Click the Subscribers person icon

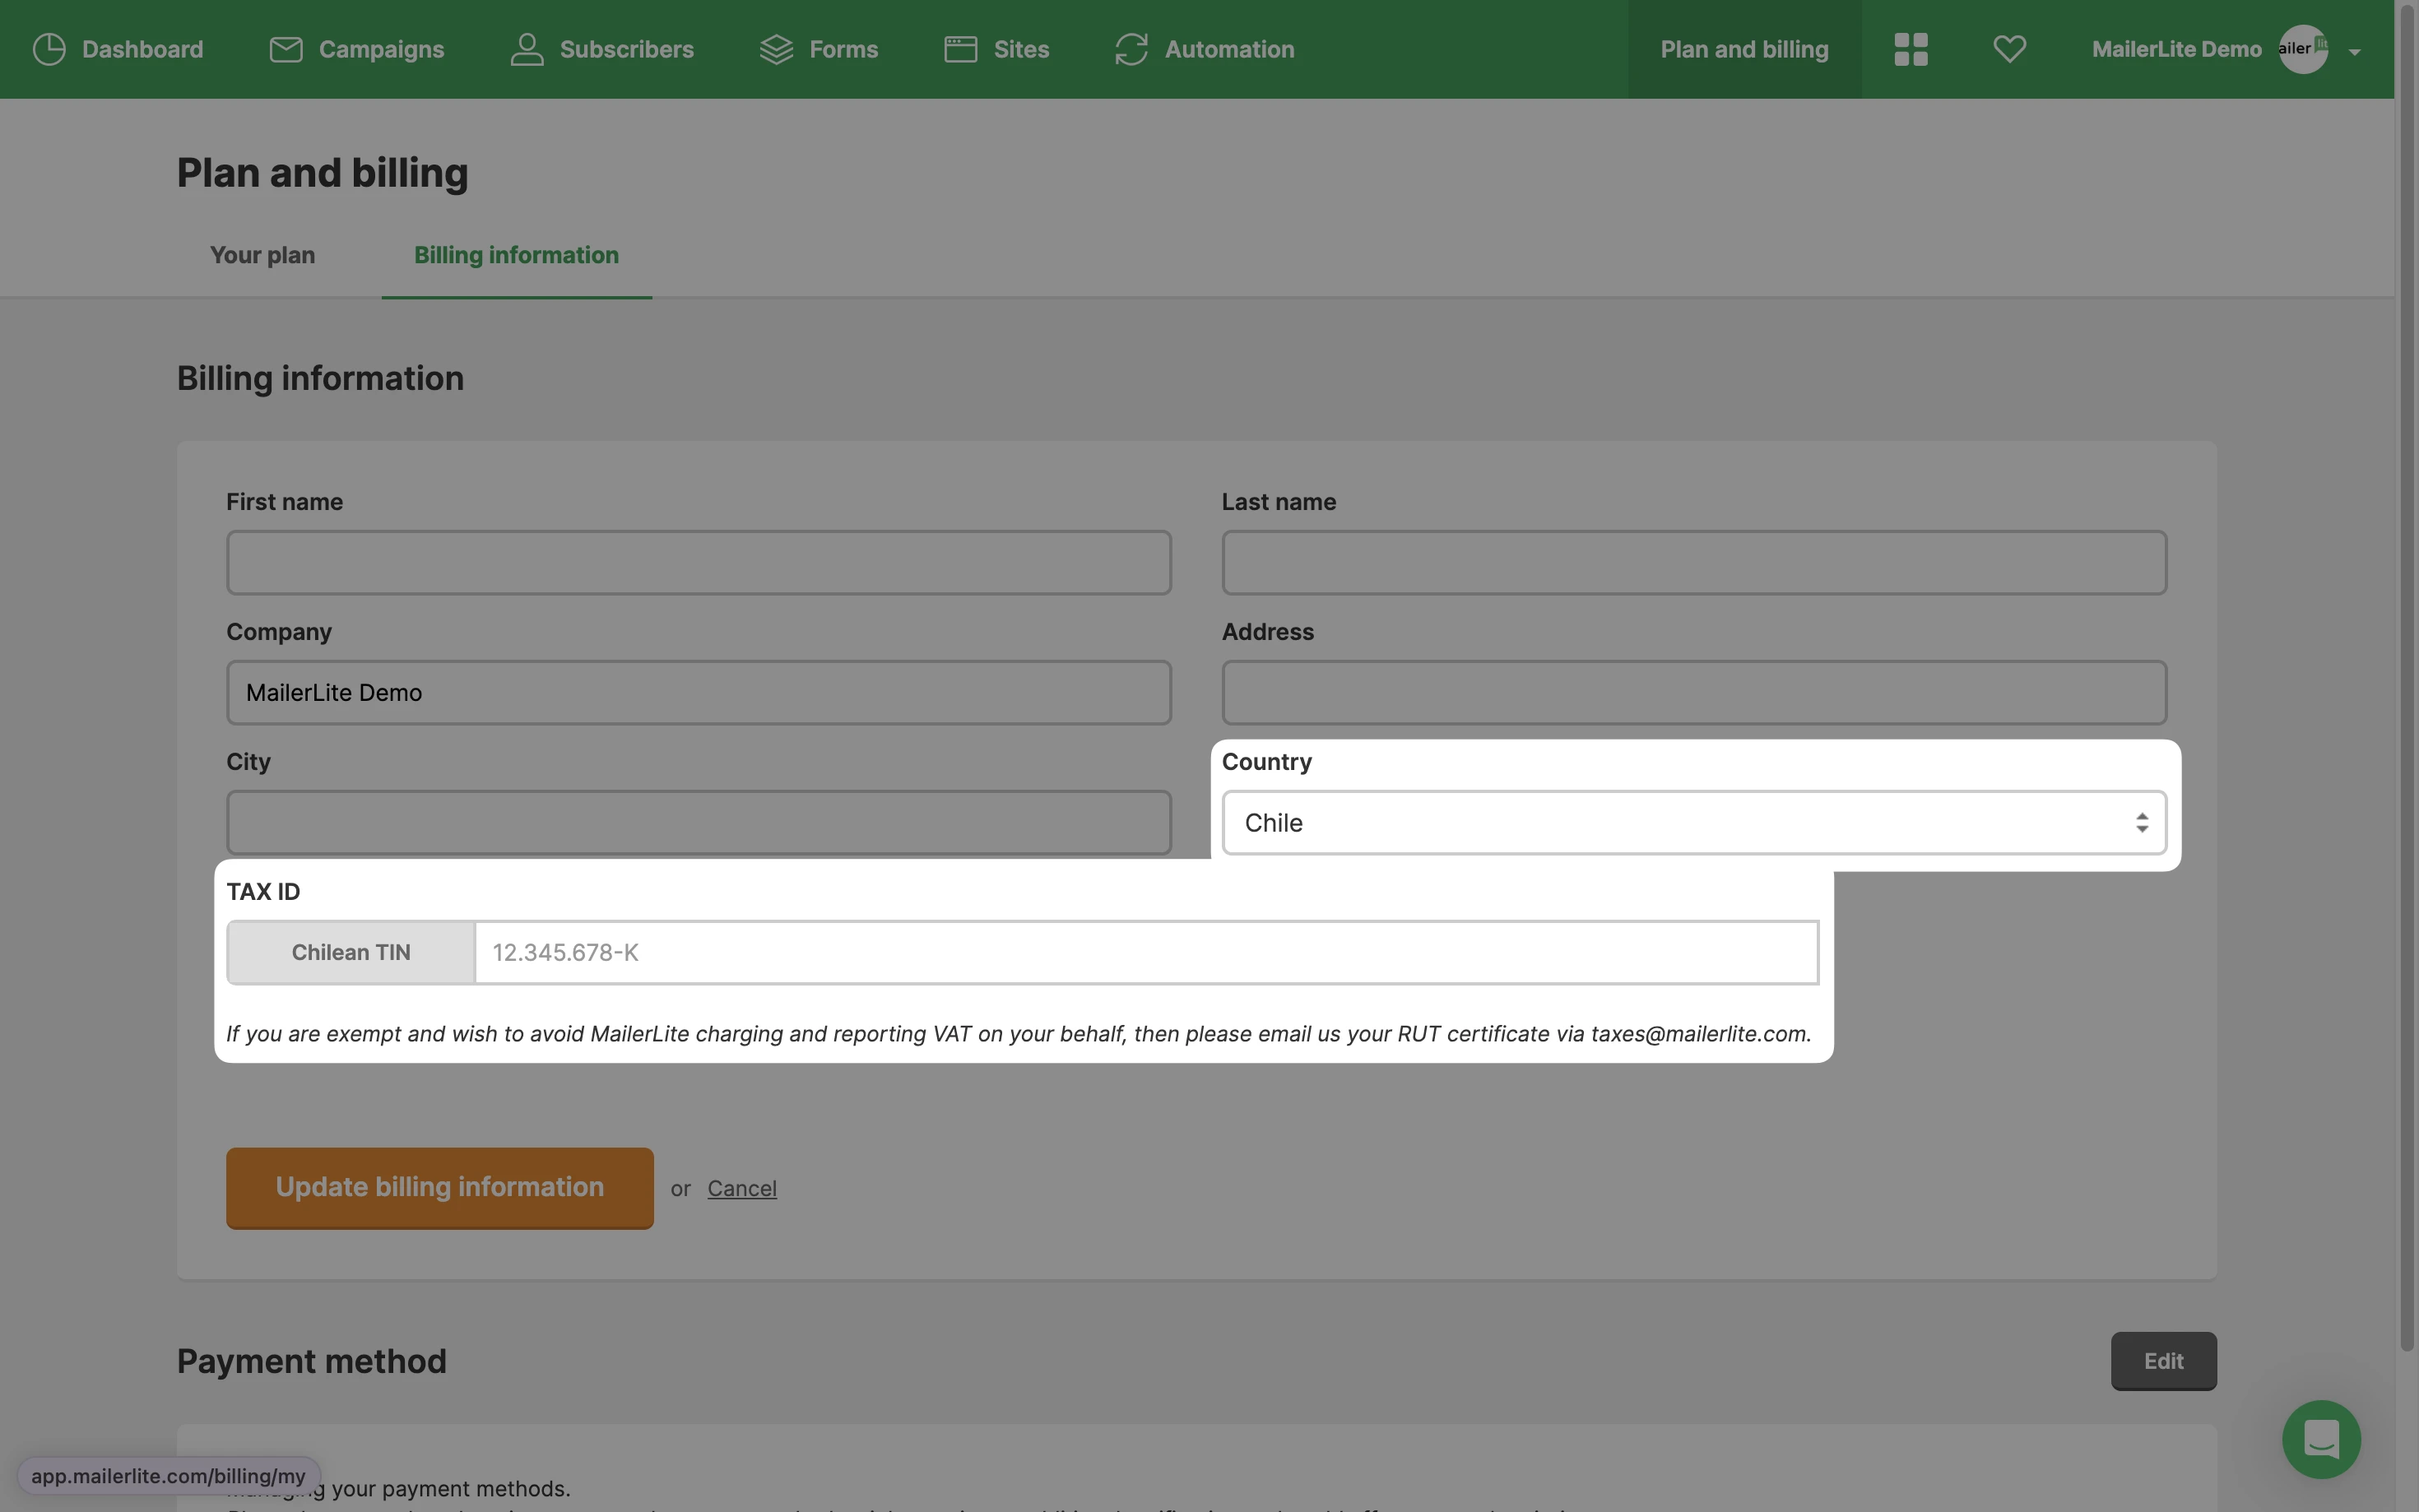pos(527,49)
